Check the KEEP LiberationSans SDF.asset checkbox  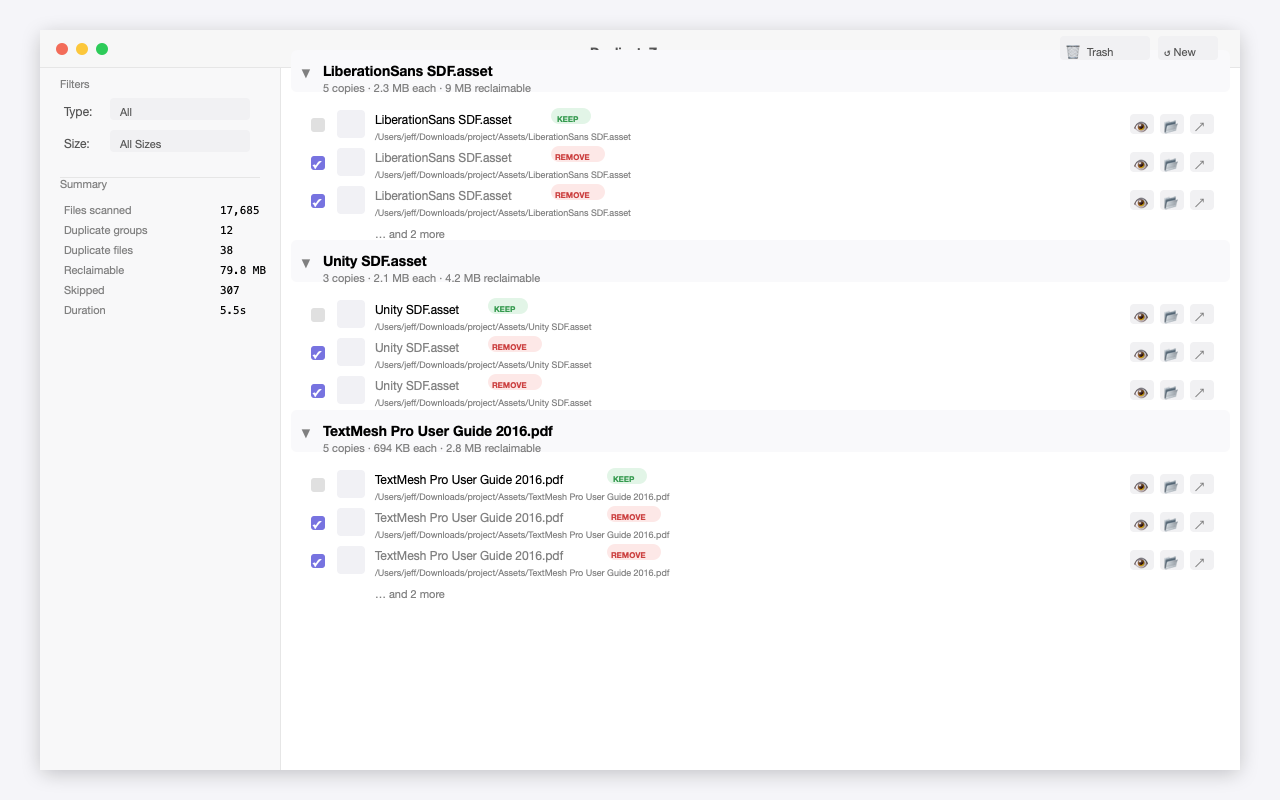(318, 125)
